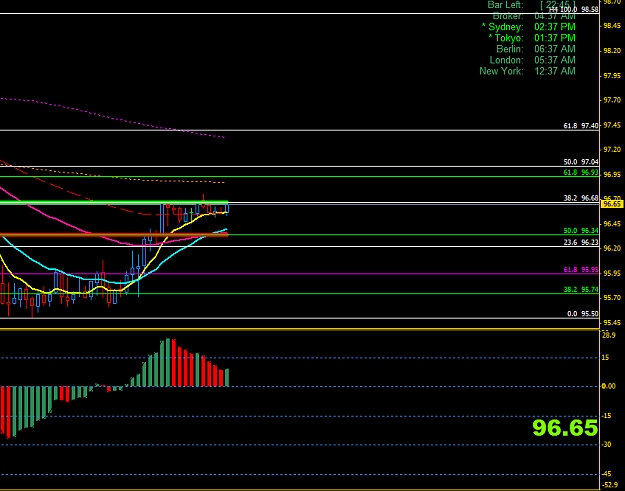The width and height of the screenshot is (625, 491).
Task: Select the dashed red moving average line
Action: (80, 194)
